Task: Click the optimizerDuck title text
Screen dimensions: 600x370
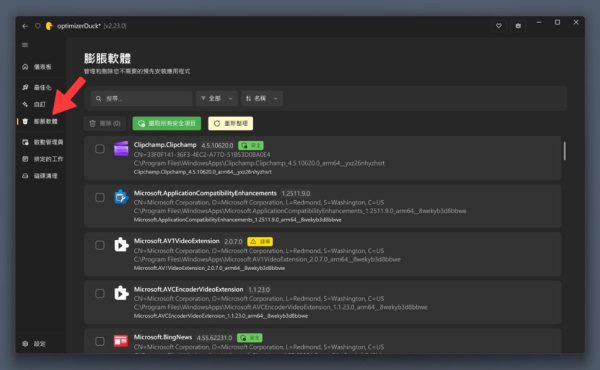Action: click(x=79, y=26)
